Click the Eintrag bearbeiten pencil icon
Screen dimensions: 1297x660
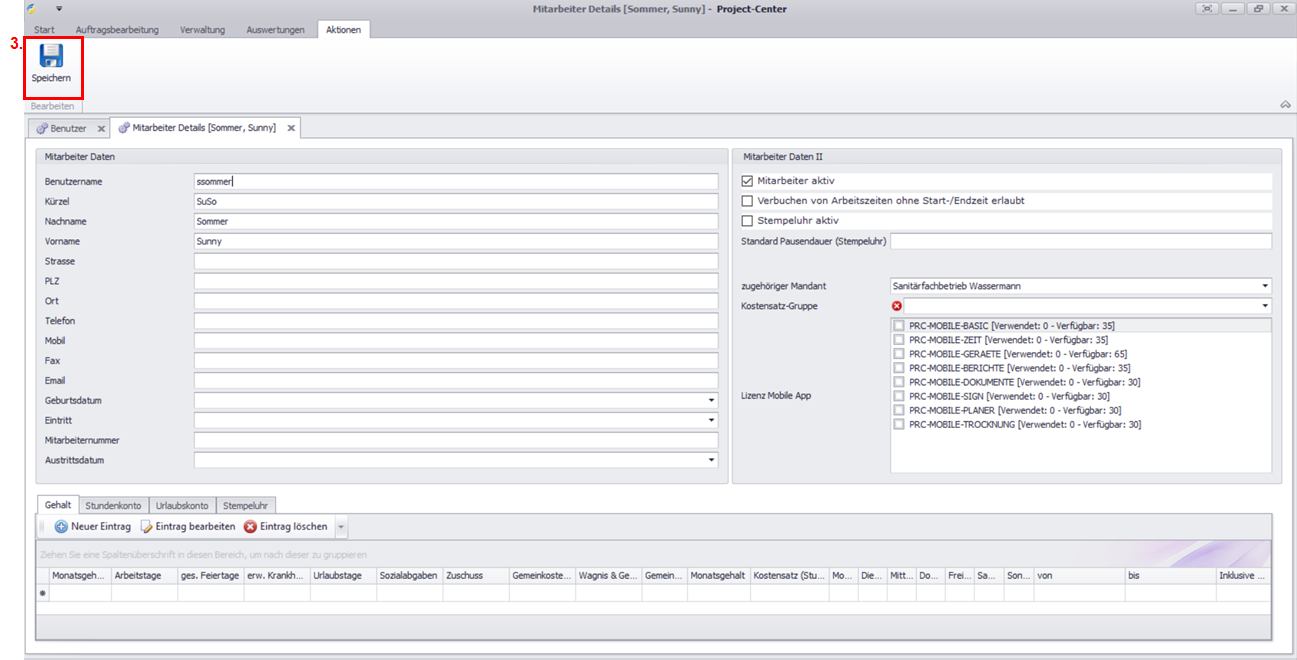click(147, 527)
